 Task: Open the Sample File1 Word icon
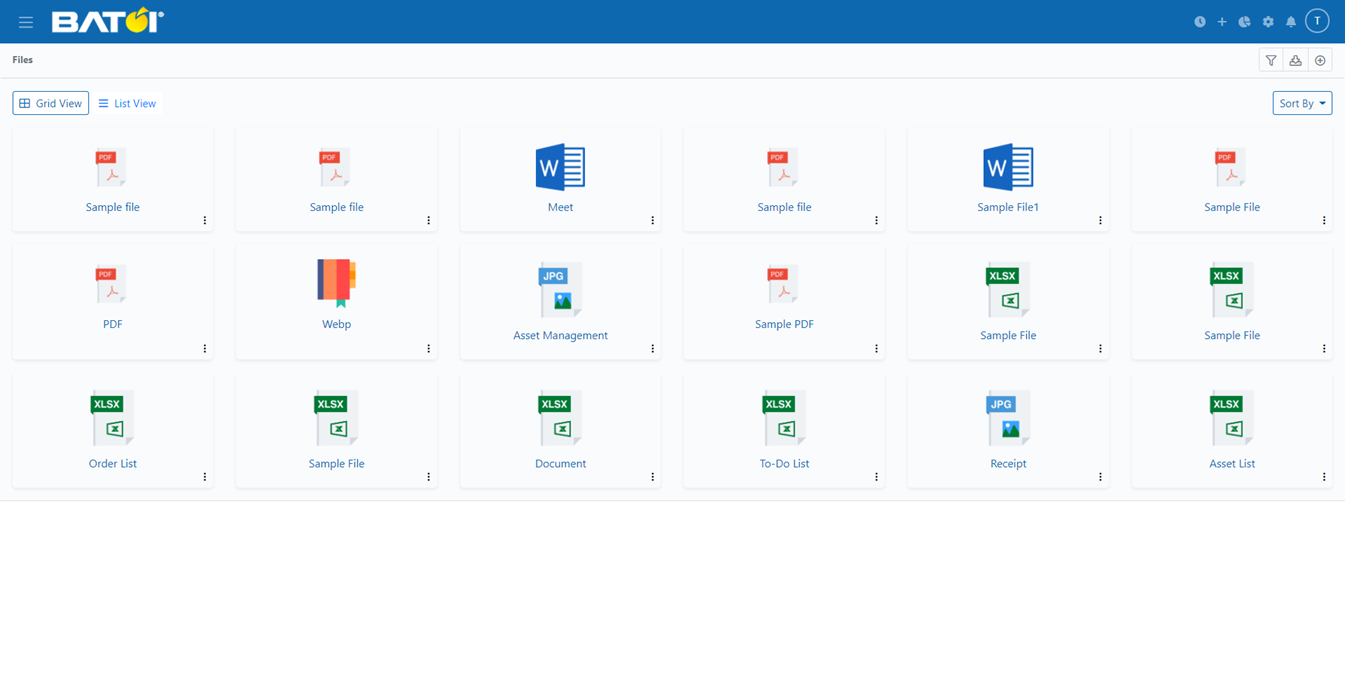point(1008,167)
